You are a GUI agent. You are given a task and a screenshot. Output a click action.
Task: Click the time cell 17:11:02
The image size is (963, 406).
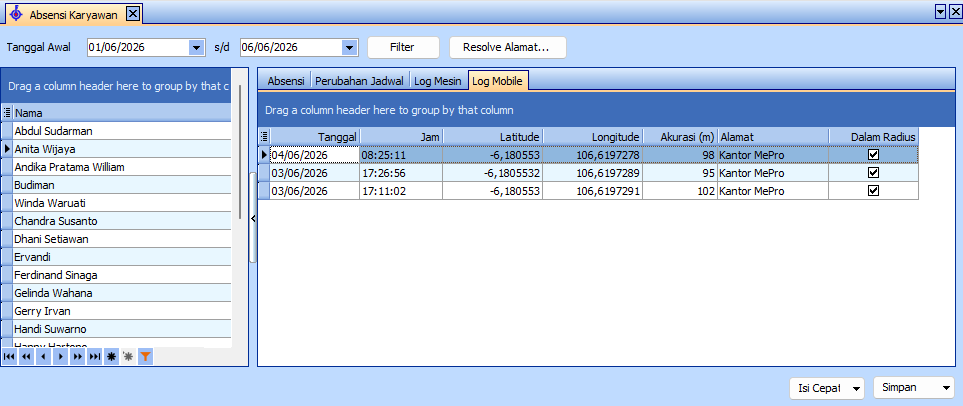point(401,191)
